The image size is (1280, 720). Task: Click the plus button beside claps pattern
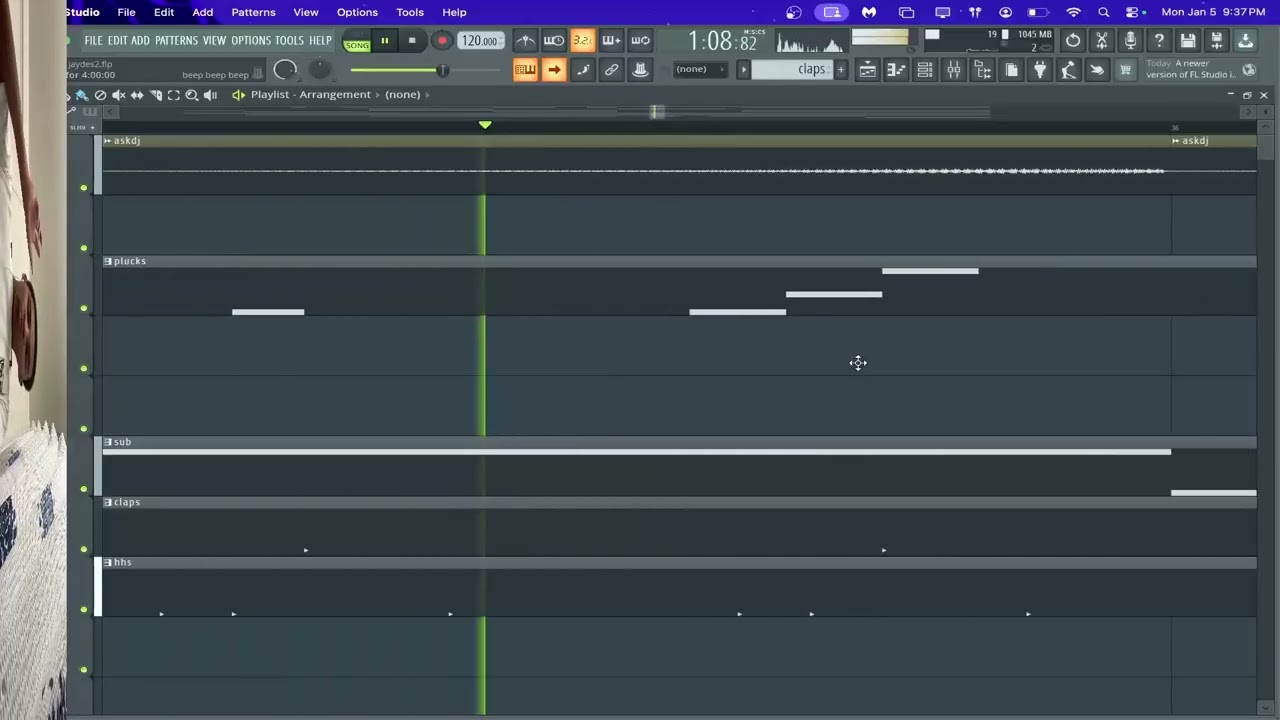coord(841,69)
